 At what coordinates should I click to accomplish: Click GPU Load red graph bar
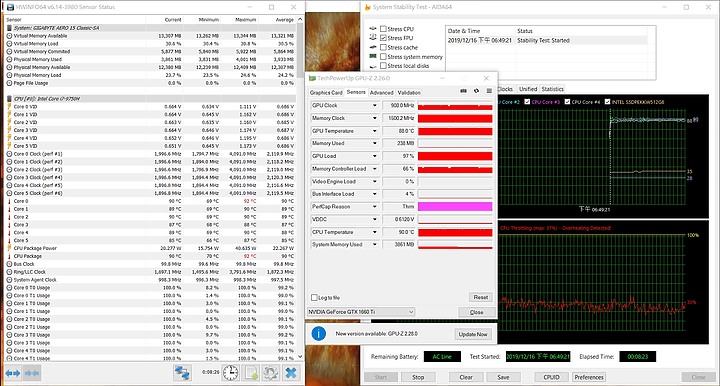tap(455, 156)
